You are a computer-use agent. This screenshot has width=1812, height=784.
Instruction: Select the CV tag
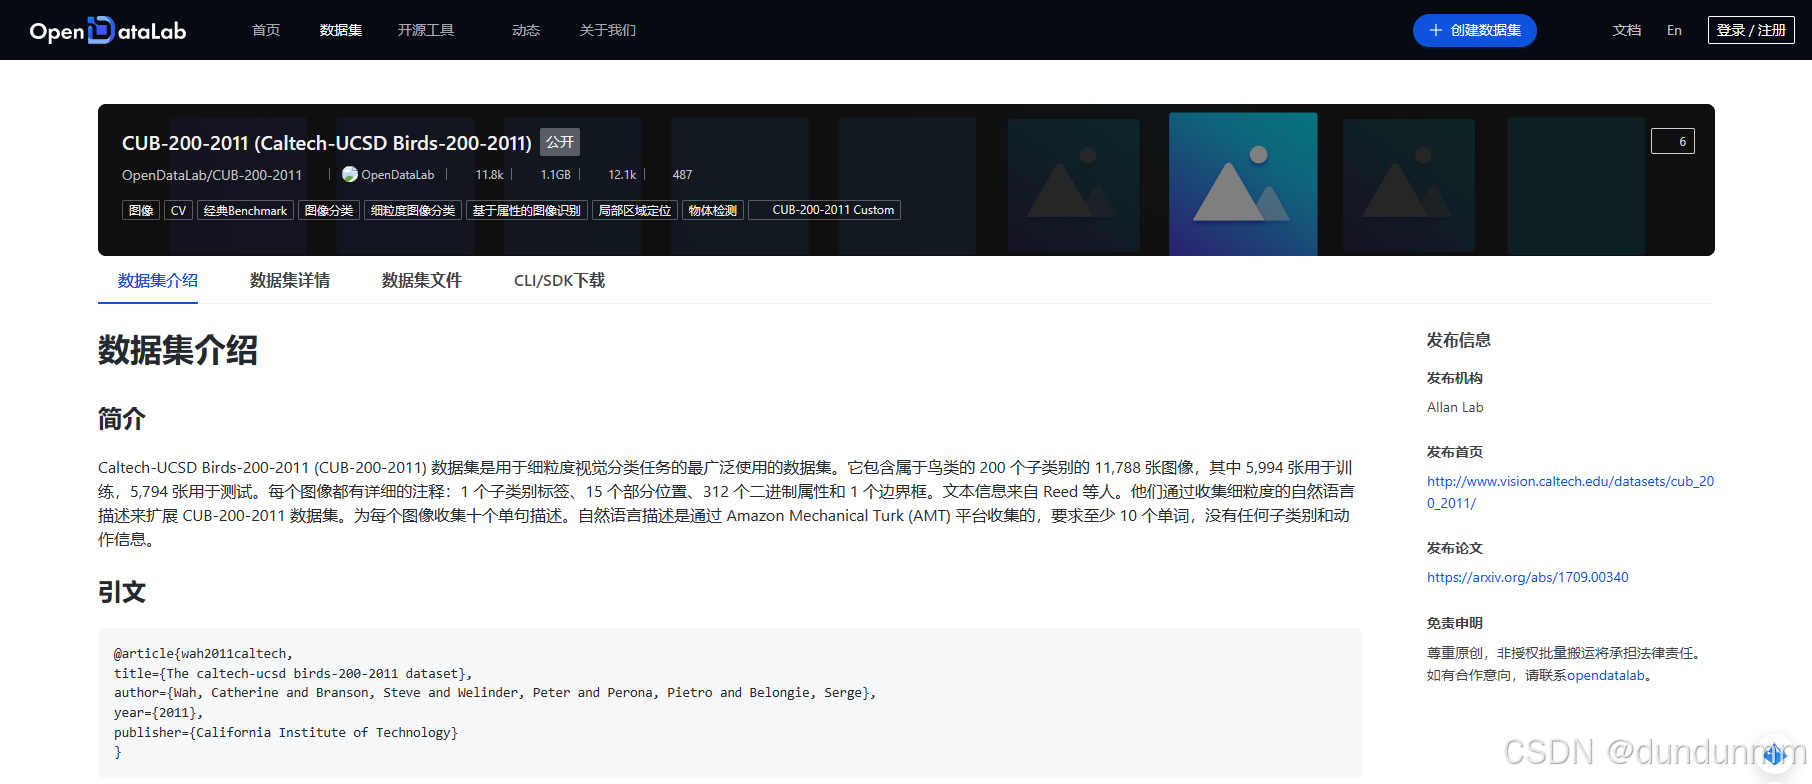[x=178, y=210]
